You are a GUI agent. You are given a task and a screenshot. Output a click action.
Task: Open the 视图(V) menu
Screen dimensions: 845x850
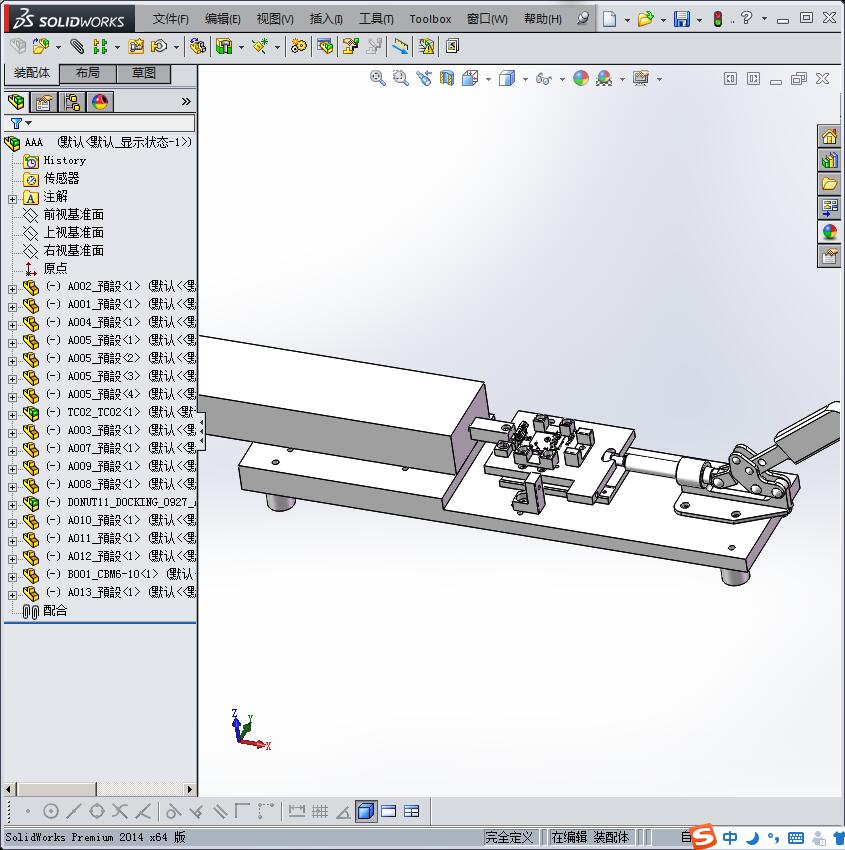(275, 19)
